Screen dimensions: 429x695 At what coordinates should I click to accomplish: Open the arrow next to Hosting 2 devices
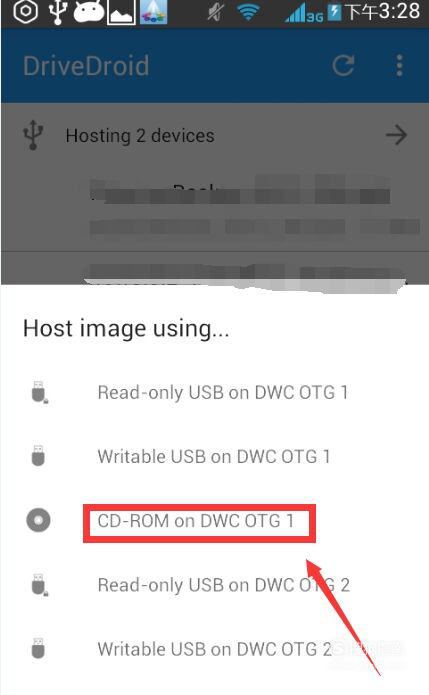396,135
